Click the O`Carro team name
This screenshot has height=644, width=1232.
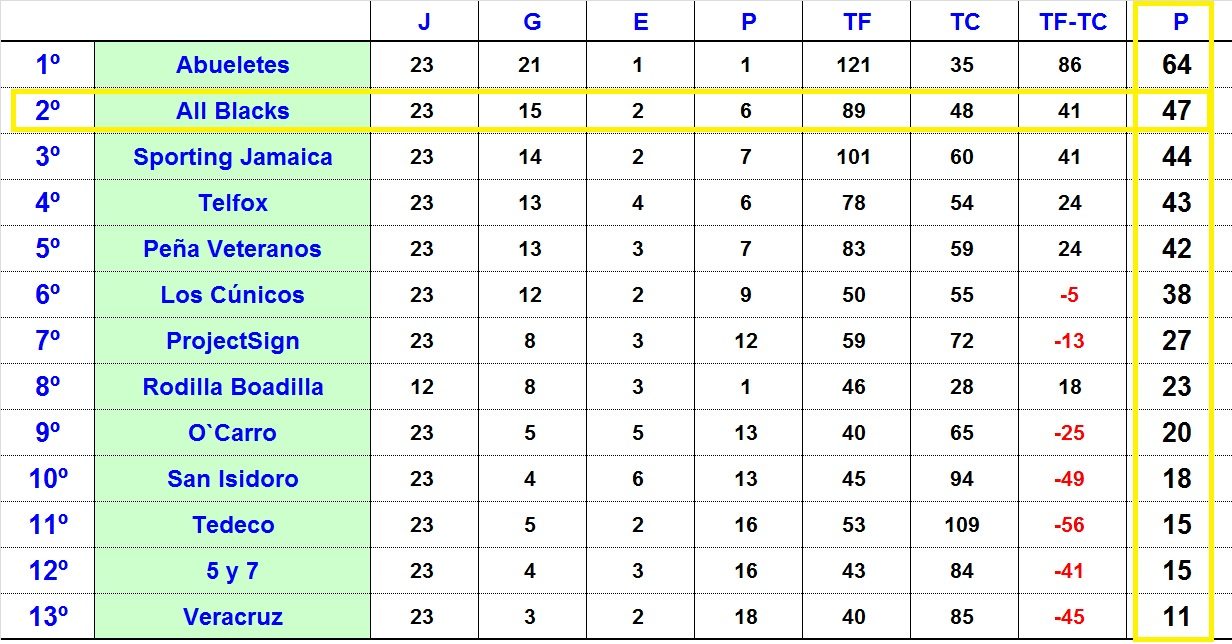[232, 433]
